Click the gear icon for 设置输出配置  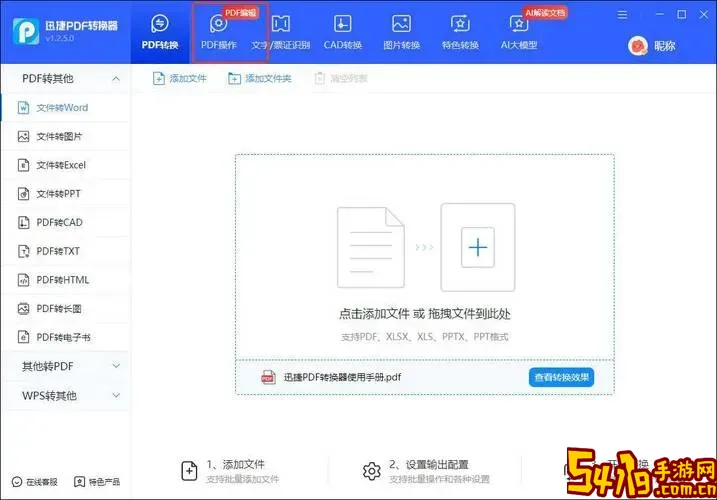click(371, 471)
